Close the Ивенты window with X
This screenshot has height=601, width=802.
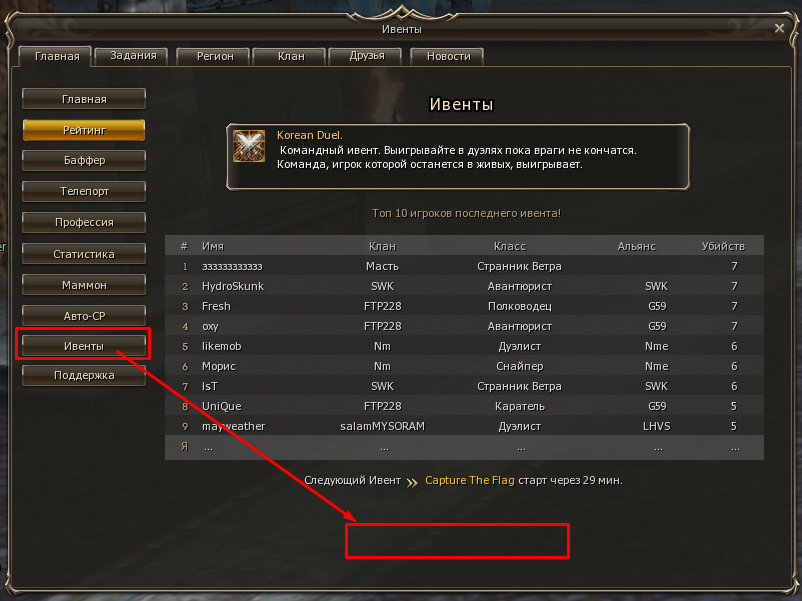tap(779, 29)
